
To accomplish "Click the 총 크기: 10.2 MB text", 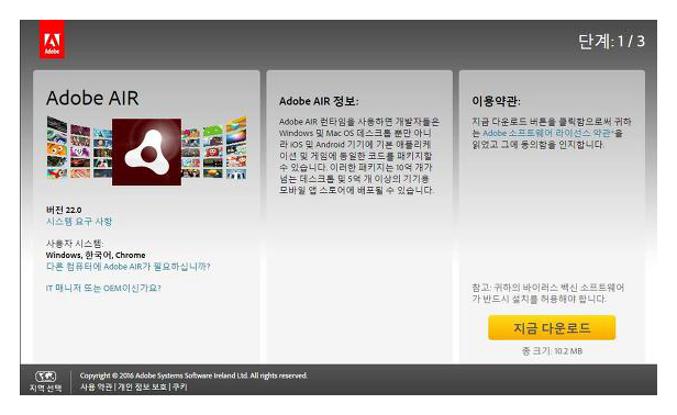I will [552, 351].
